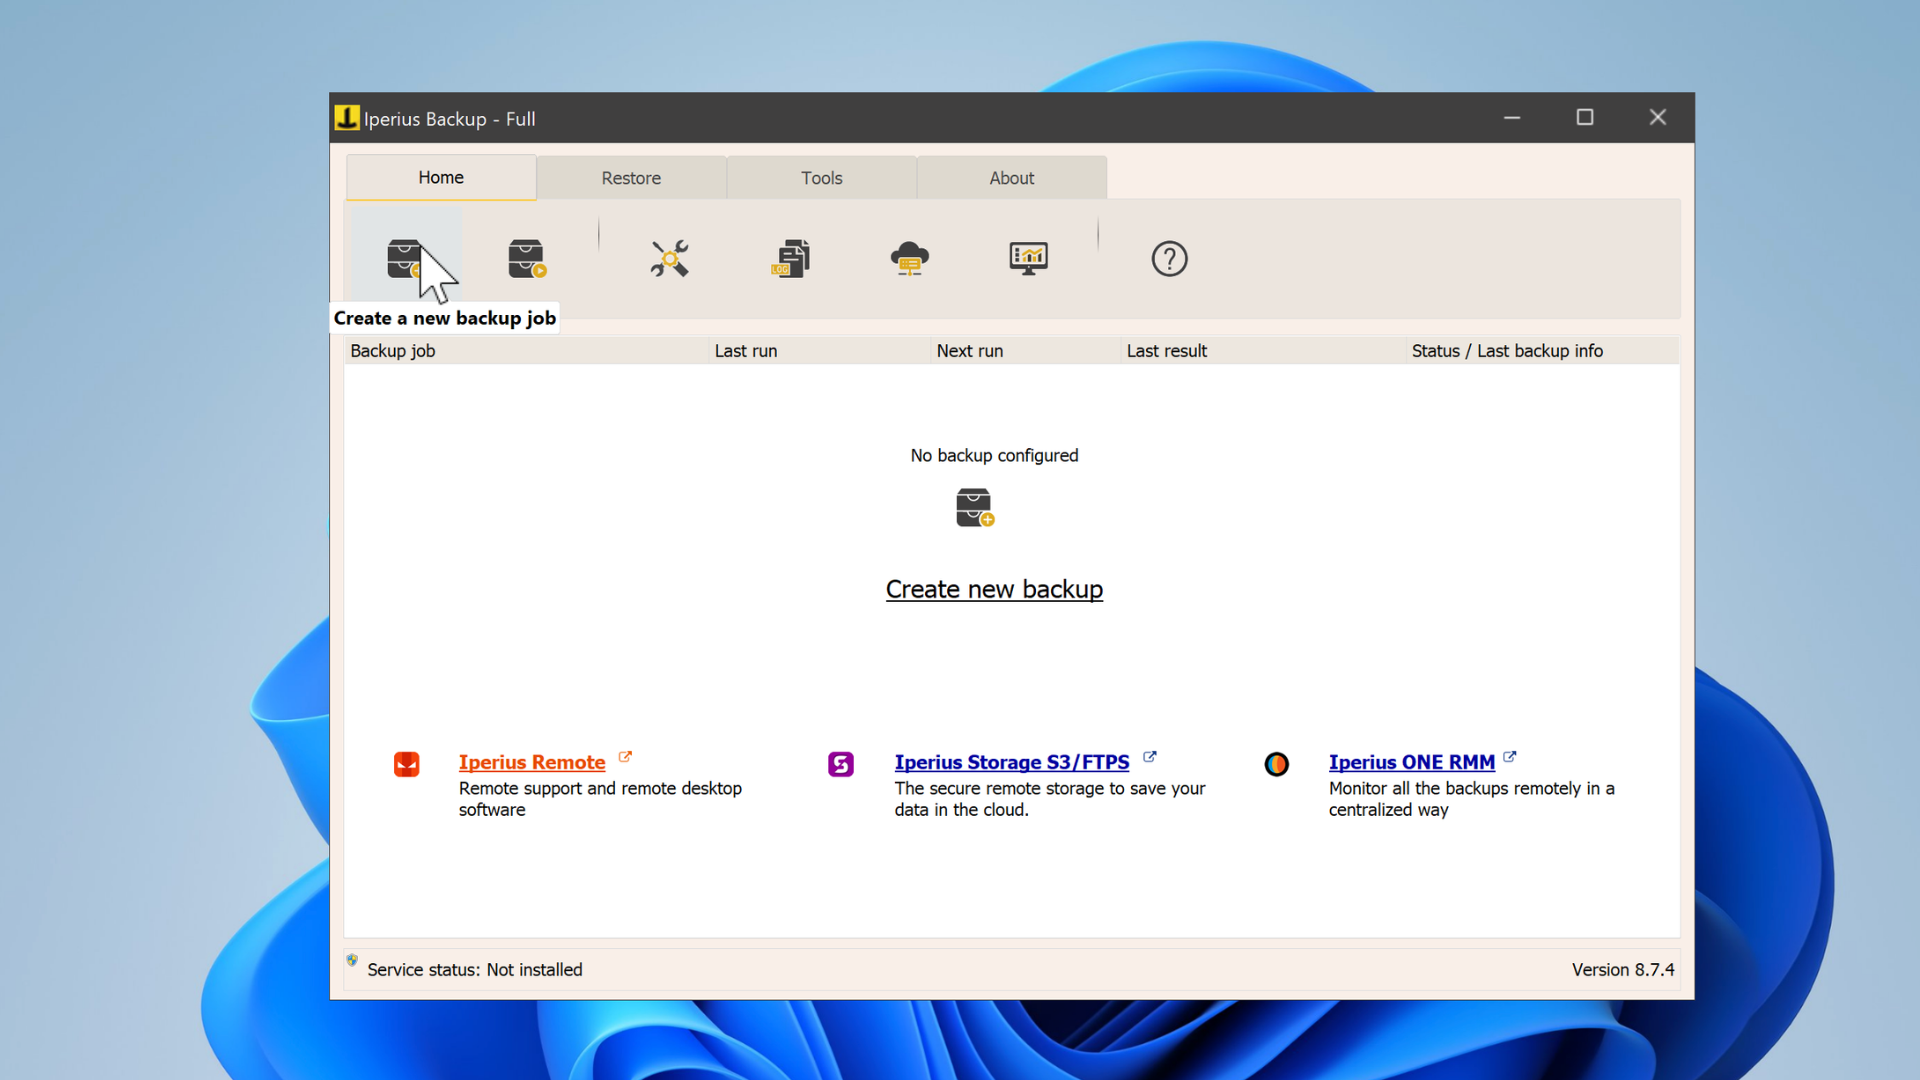The width and height of the screenshot is (1920, 1080).
Task: Click the red Iperius Remote logo
Action: pyautogui.click(x=406, y=764)
